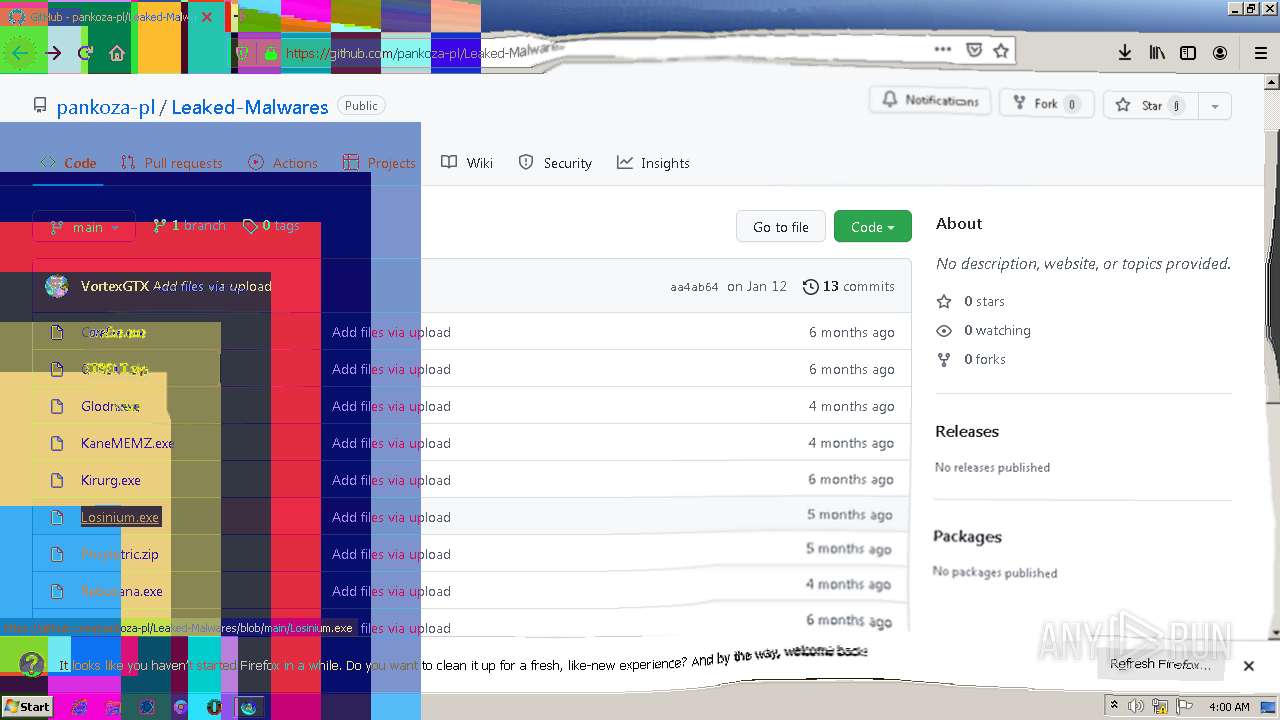This screenshot has width=1280, height=720.
Task: Click the file icon beside Losinium.exe
Action: point(58,517)
